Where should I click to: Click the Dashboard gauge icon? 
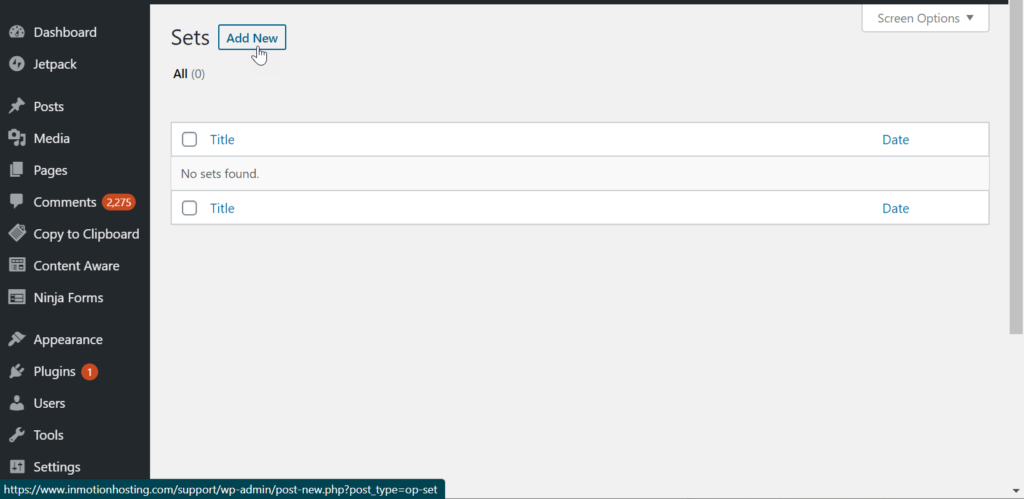17,32
